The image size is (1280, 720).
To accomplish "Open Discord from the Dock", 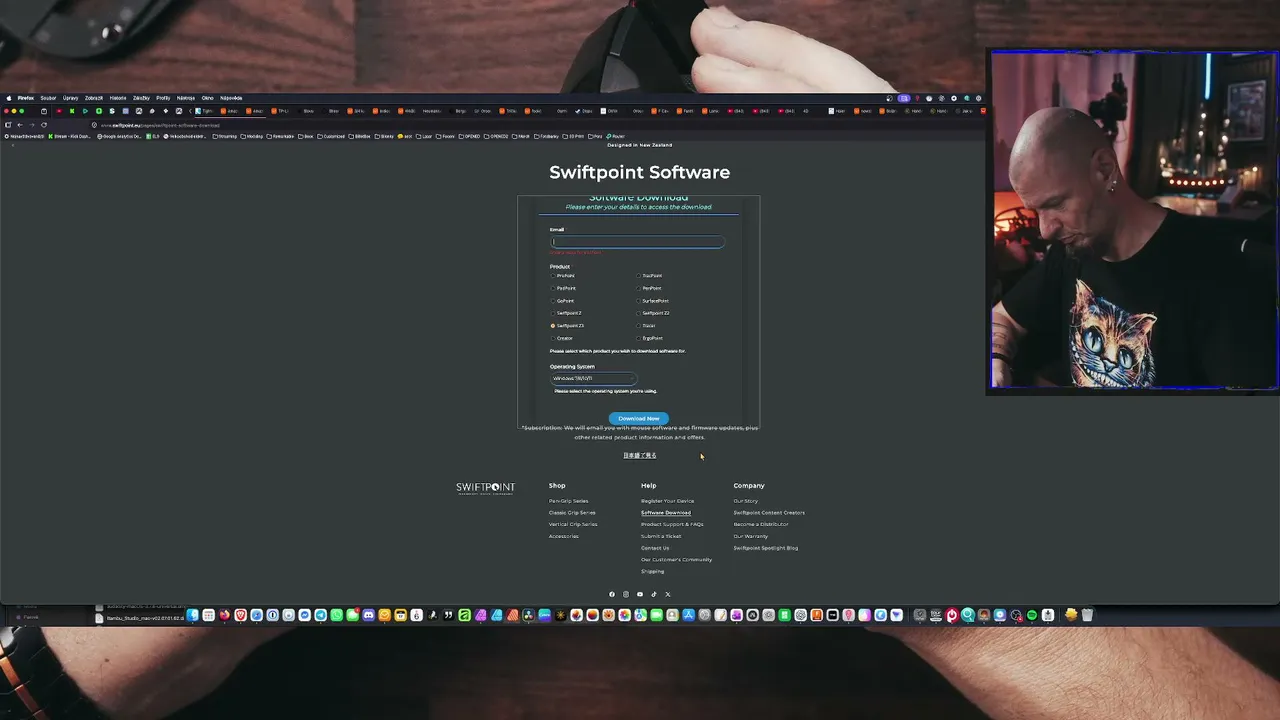I will (x=368, y=615).
